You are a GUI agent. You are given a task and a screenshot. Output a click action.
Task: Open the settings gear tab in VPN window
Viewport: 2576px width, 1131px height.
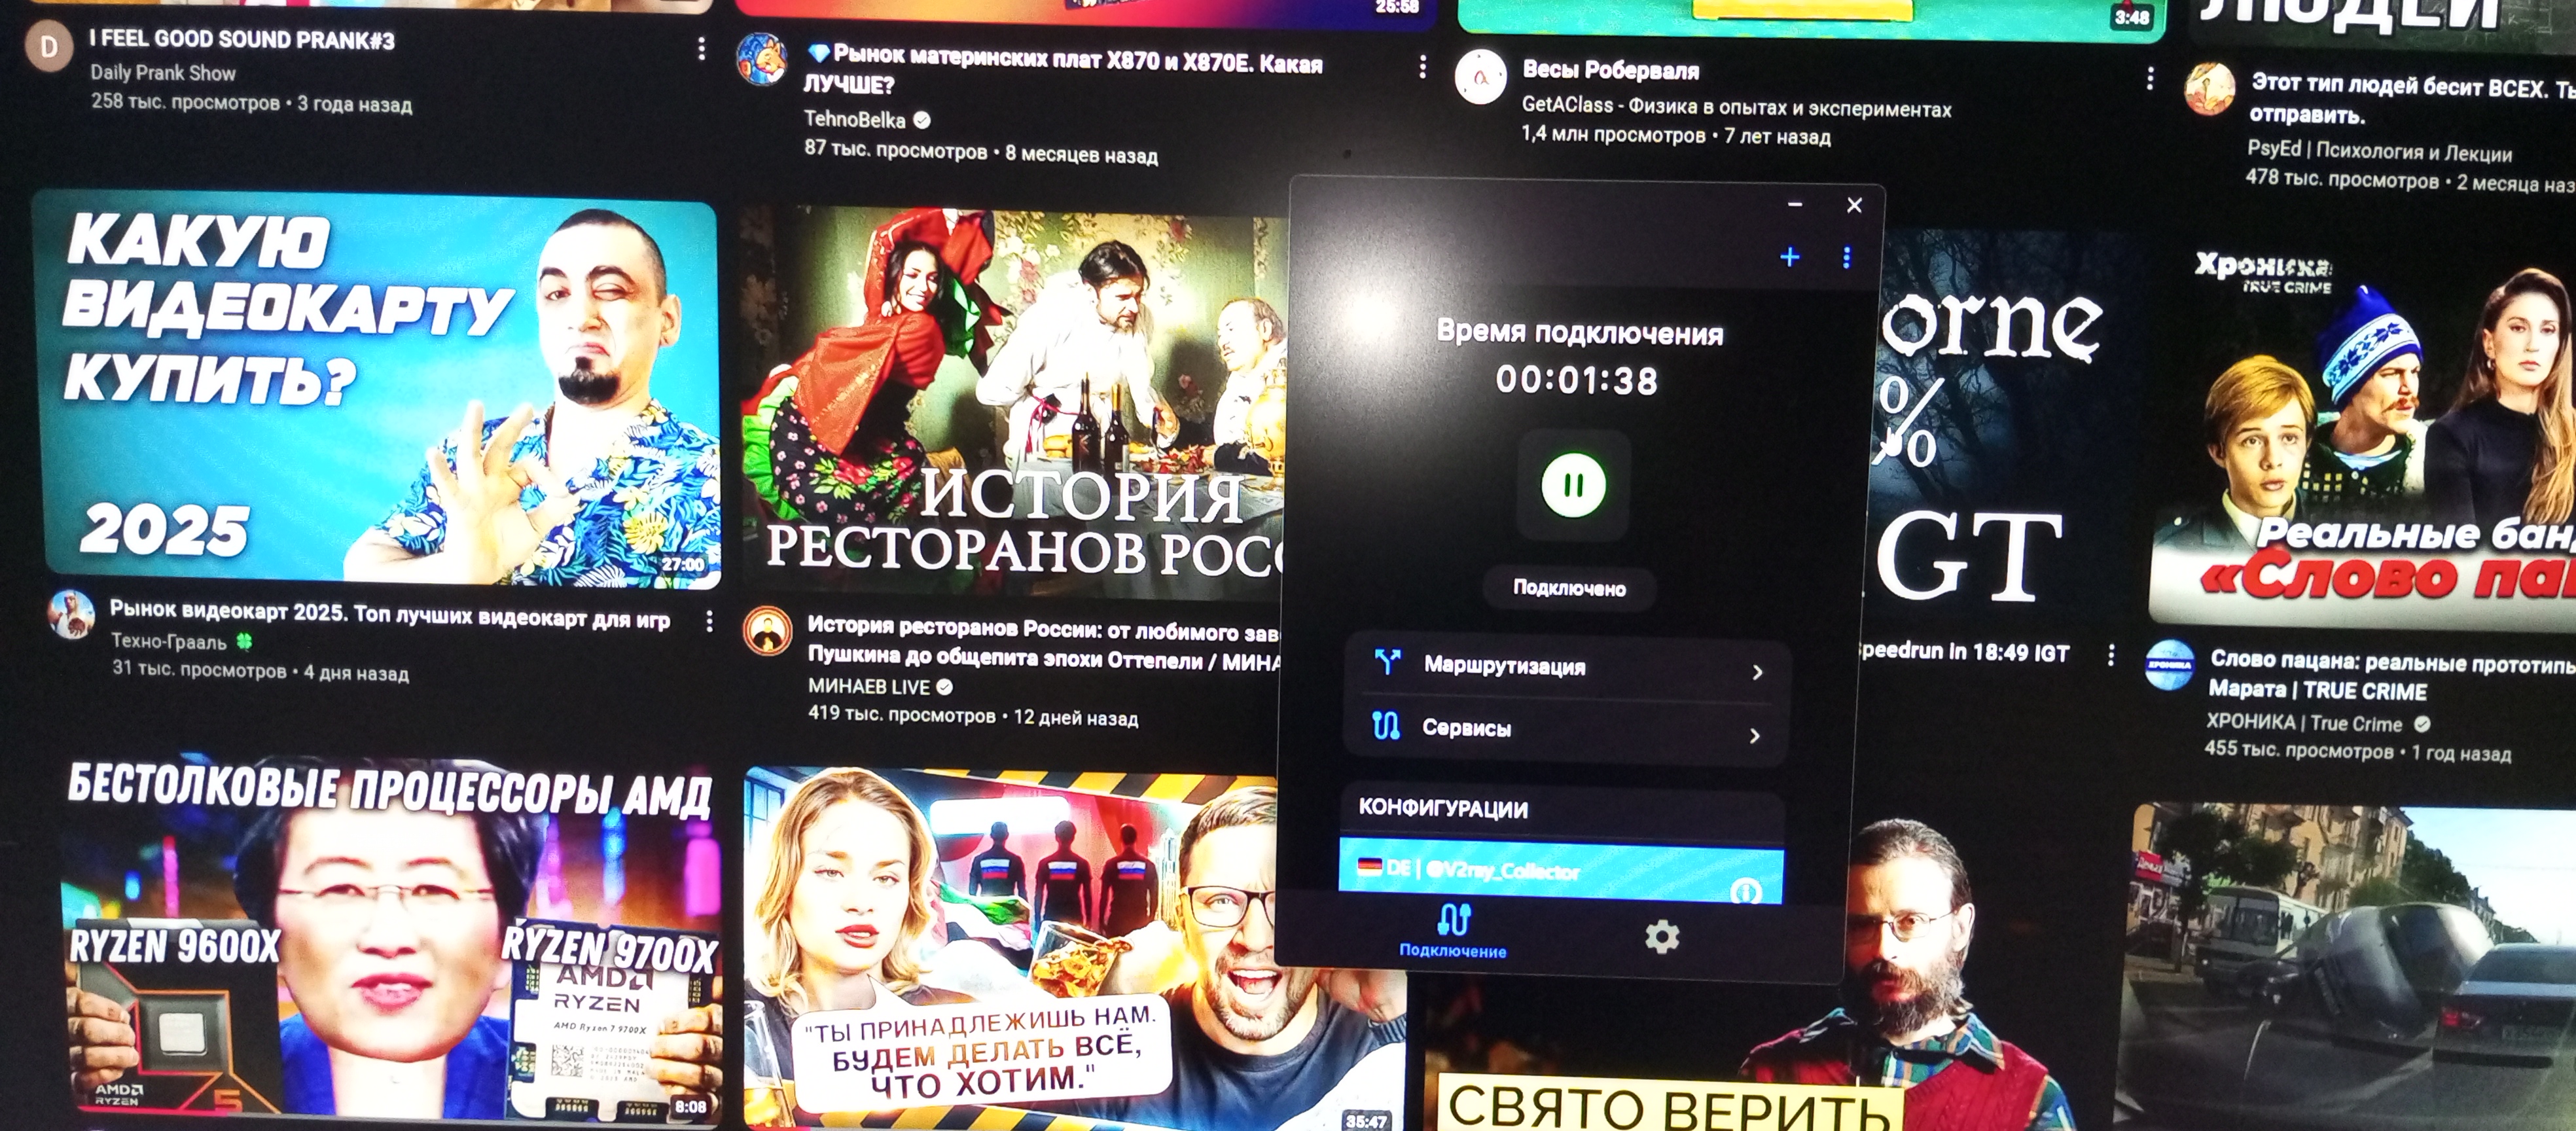(x=1661, y=937)
